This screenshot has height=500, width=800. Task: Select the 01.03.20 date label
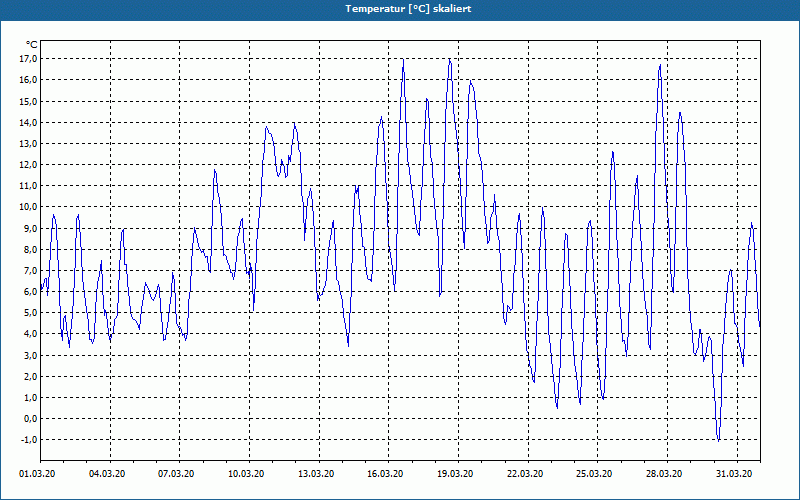(x=37, y=474)
